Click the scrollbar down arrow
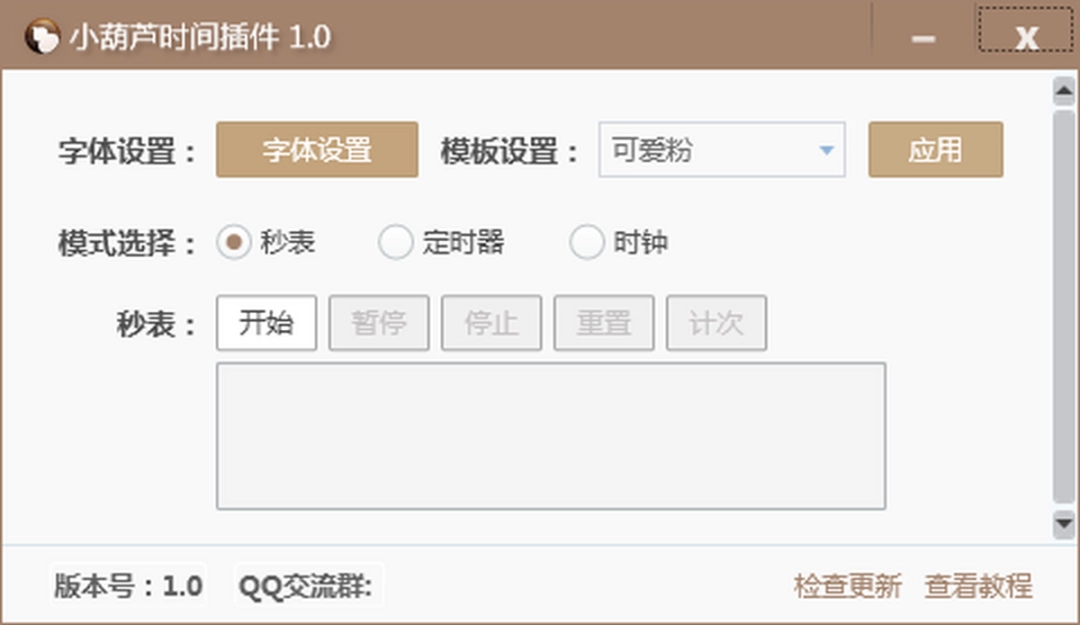 pos(1063,524)
